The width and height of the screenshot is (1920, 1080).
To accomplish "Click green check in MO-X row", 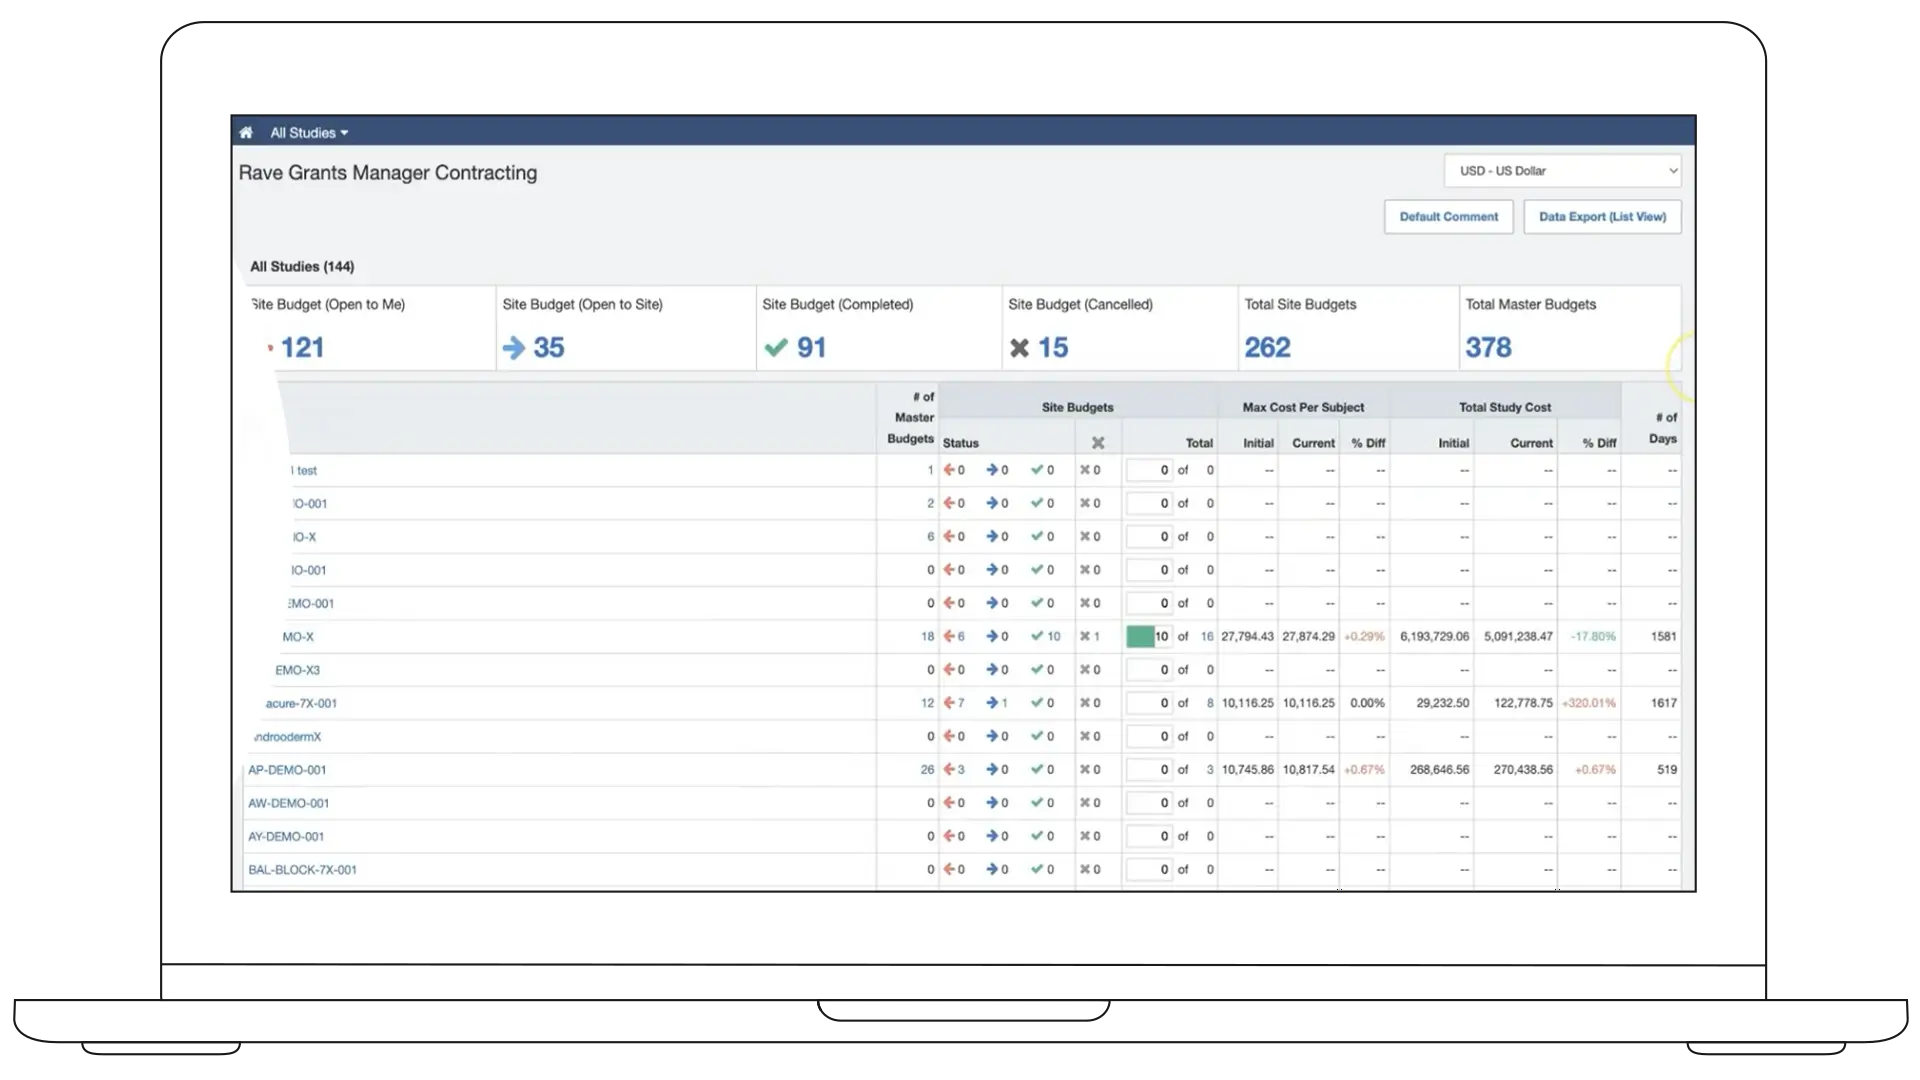I will click(x=1037, y=636).
